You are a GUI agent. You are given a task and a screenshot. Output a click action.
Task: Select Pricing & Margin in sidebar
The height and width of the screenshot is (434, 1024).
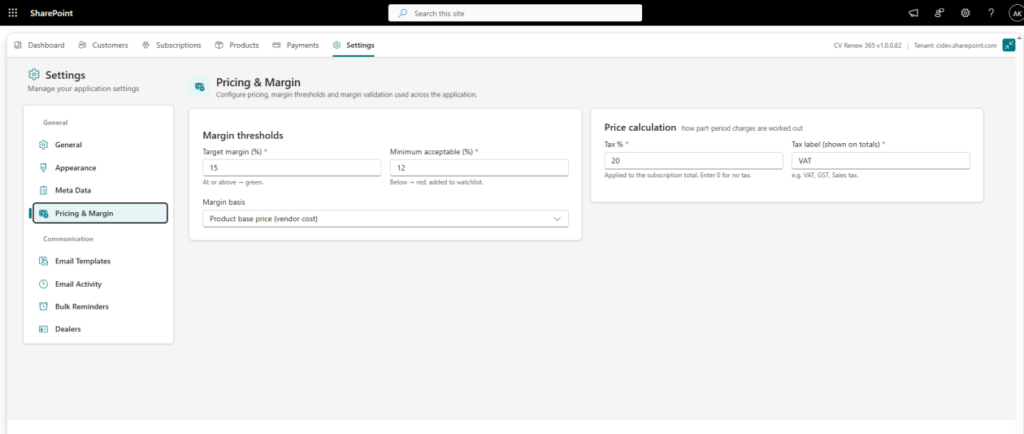click(100, 213)
